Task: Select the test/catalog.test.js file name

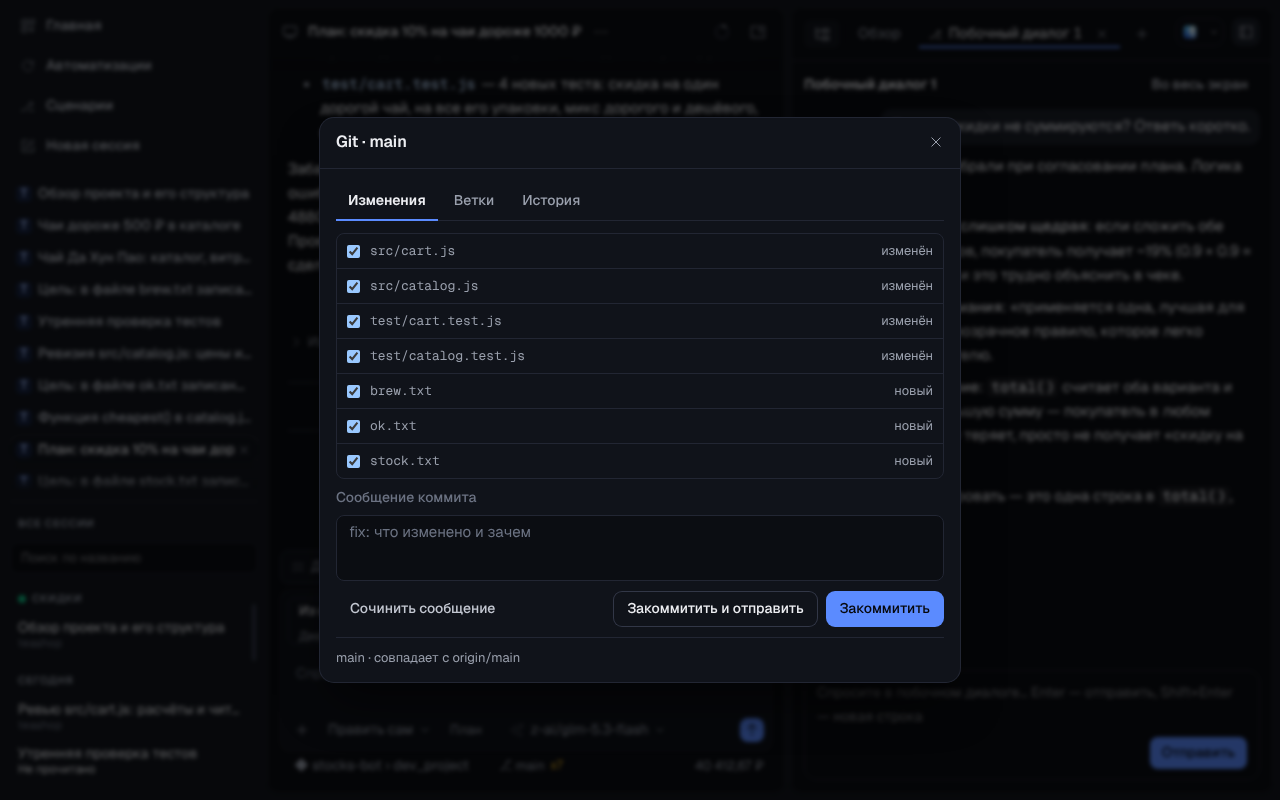Action: [x=447, y=356]
